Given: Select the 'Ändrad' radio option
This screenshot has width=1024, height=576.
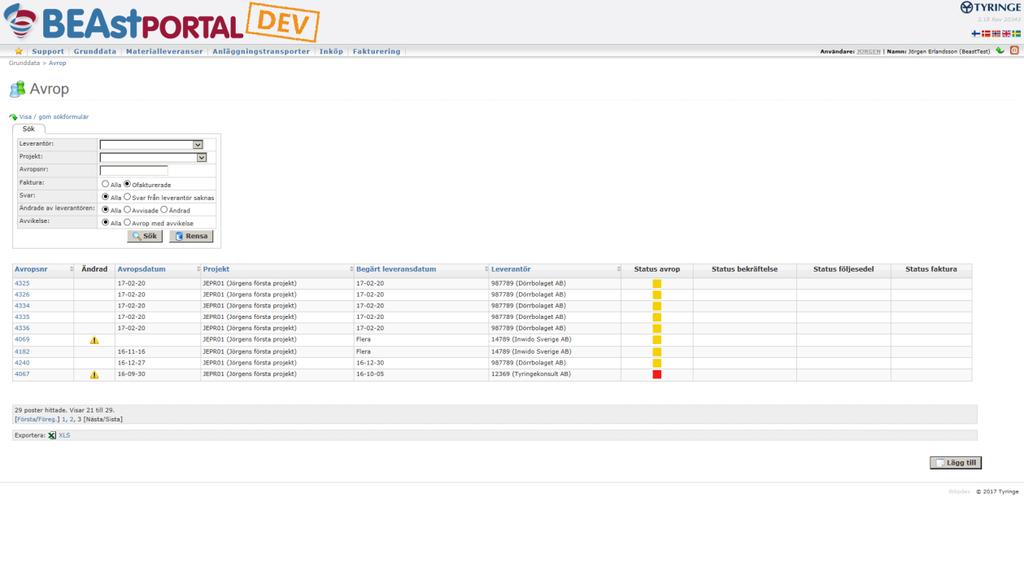Looking at the screenshot, I should point(164,210).
